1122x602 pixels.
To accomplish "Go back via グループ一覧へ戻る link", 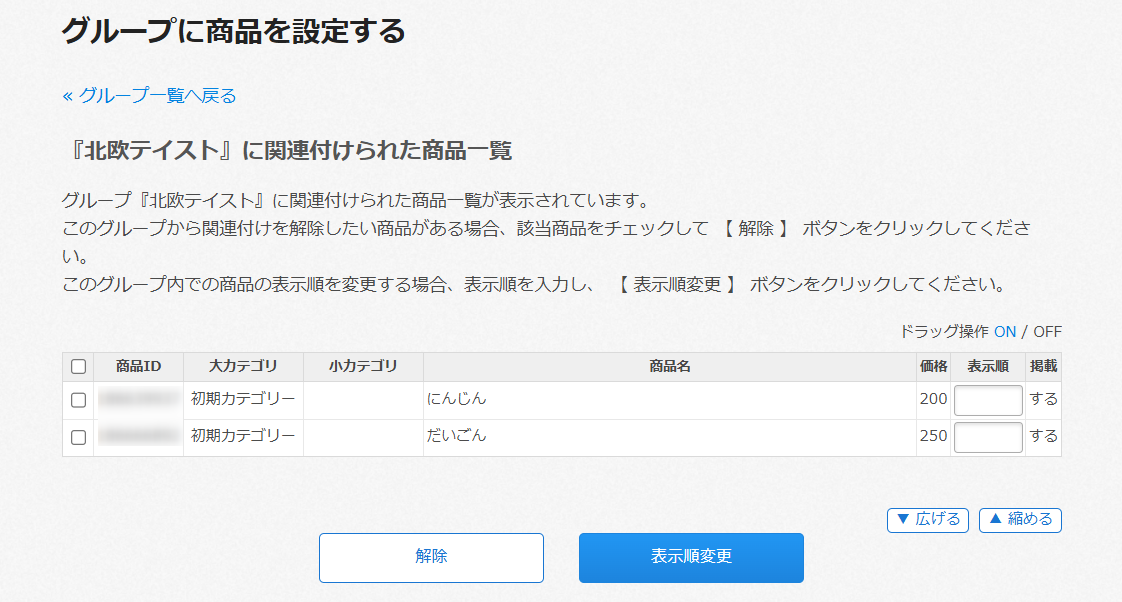I will click(149, 96).
